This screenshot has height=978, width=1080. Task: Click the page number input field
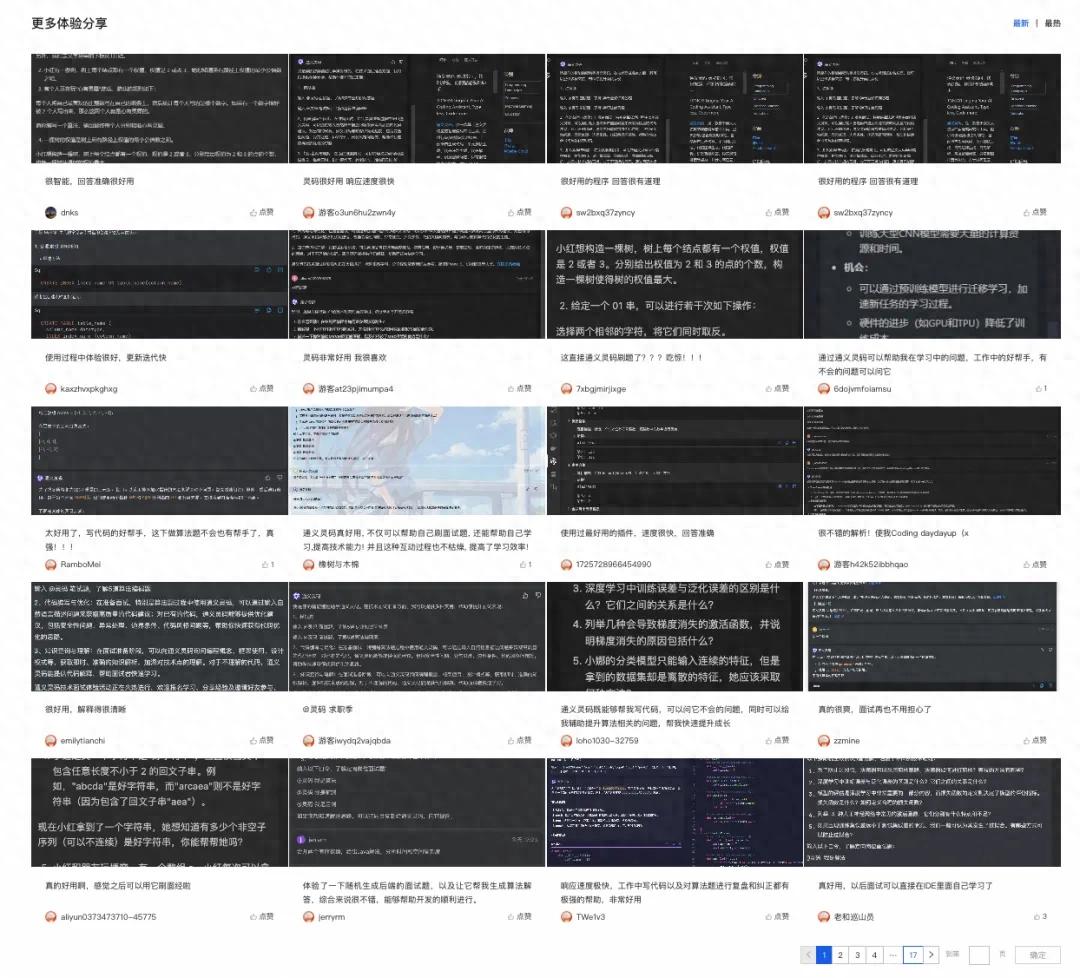(x=979, y=955)
